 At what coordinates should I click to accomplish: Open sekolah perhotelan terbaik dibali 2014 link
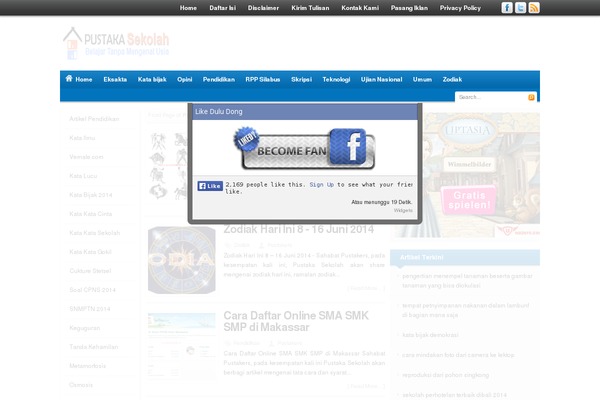pyautogui.click(x=454, y=395)
